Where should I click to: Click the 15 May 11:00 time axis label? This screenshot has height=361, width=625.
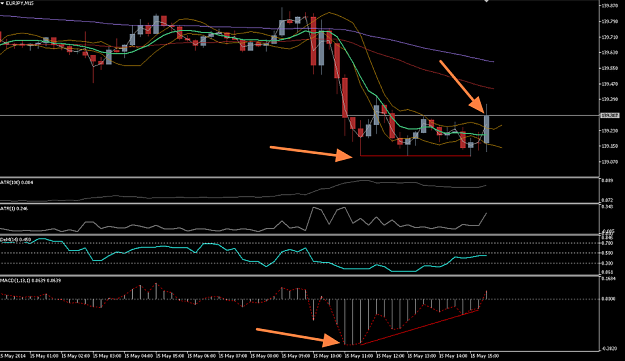(359, 356)
